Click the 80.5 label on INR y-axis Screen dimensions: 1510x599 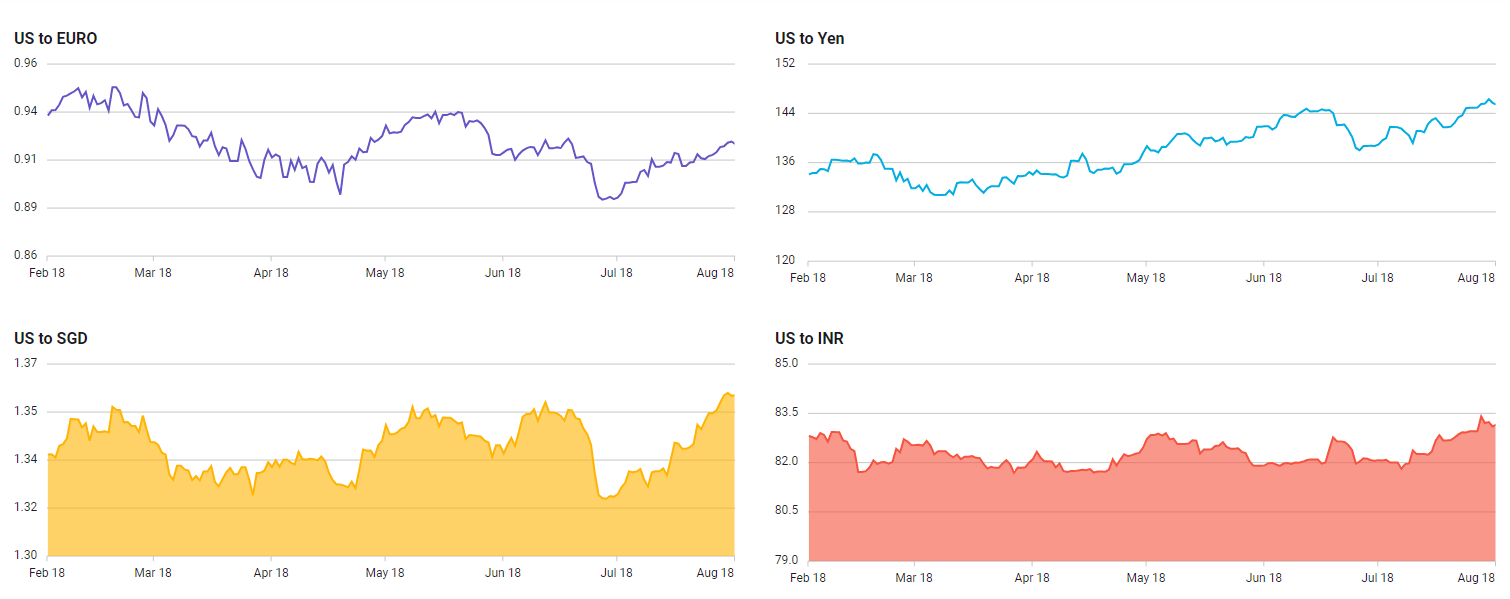[787, 511]
